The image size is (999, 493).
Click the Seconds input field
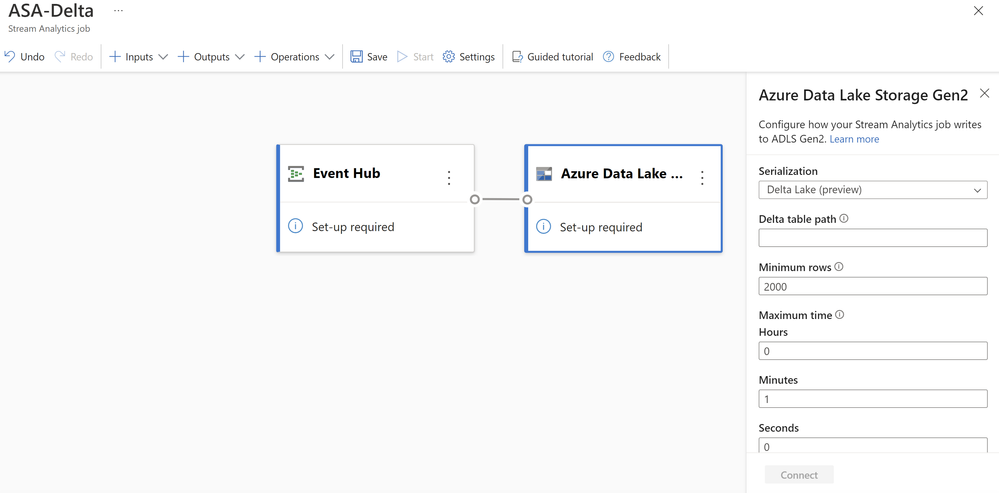[x=873, y=445]
